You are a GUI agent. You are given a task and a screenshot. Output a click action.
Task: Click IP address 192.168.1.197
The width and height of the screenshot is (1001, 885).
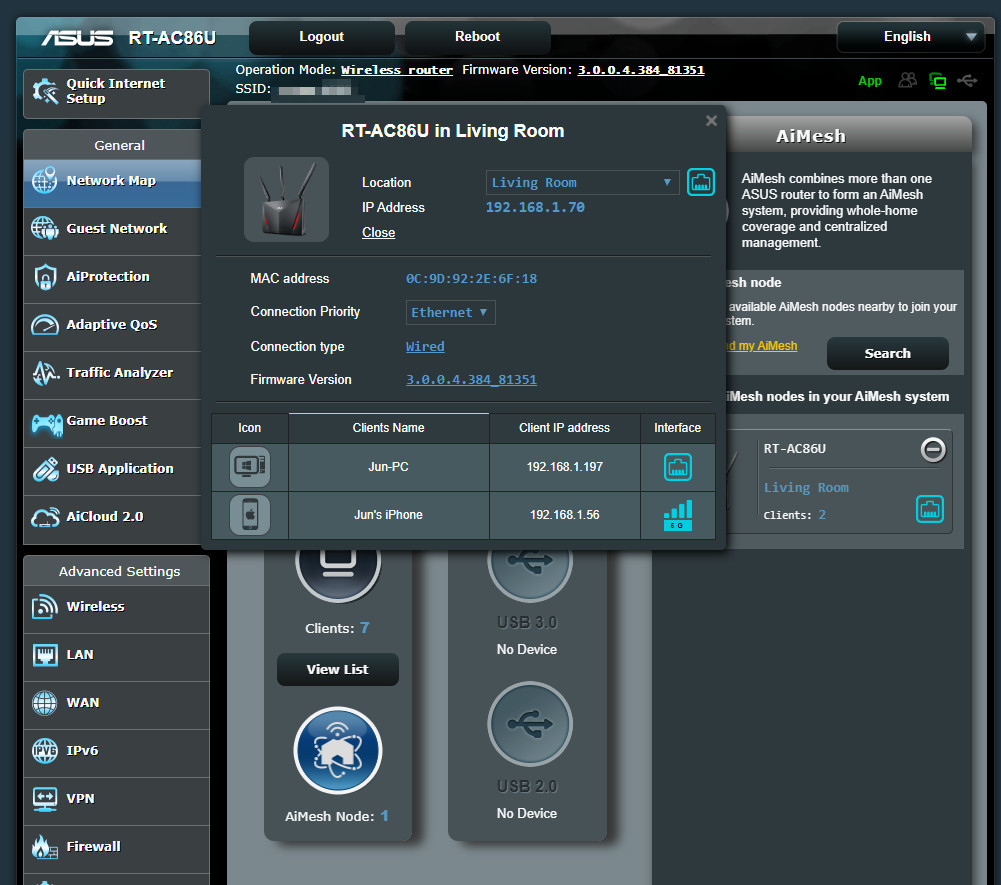point(564,467)
